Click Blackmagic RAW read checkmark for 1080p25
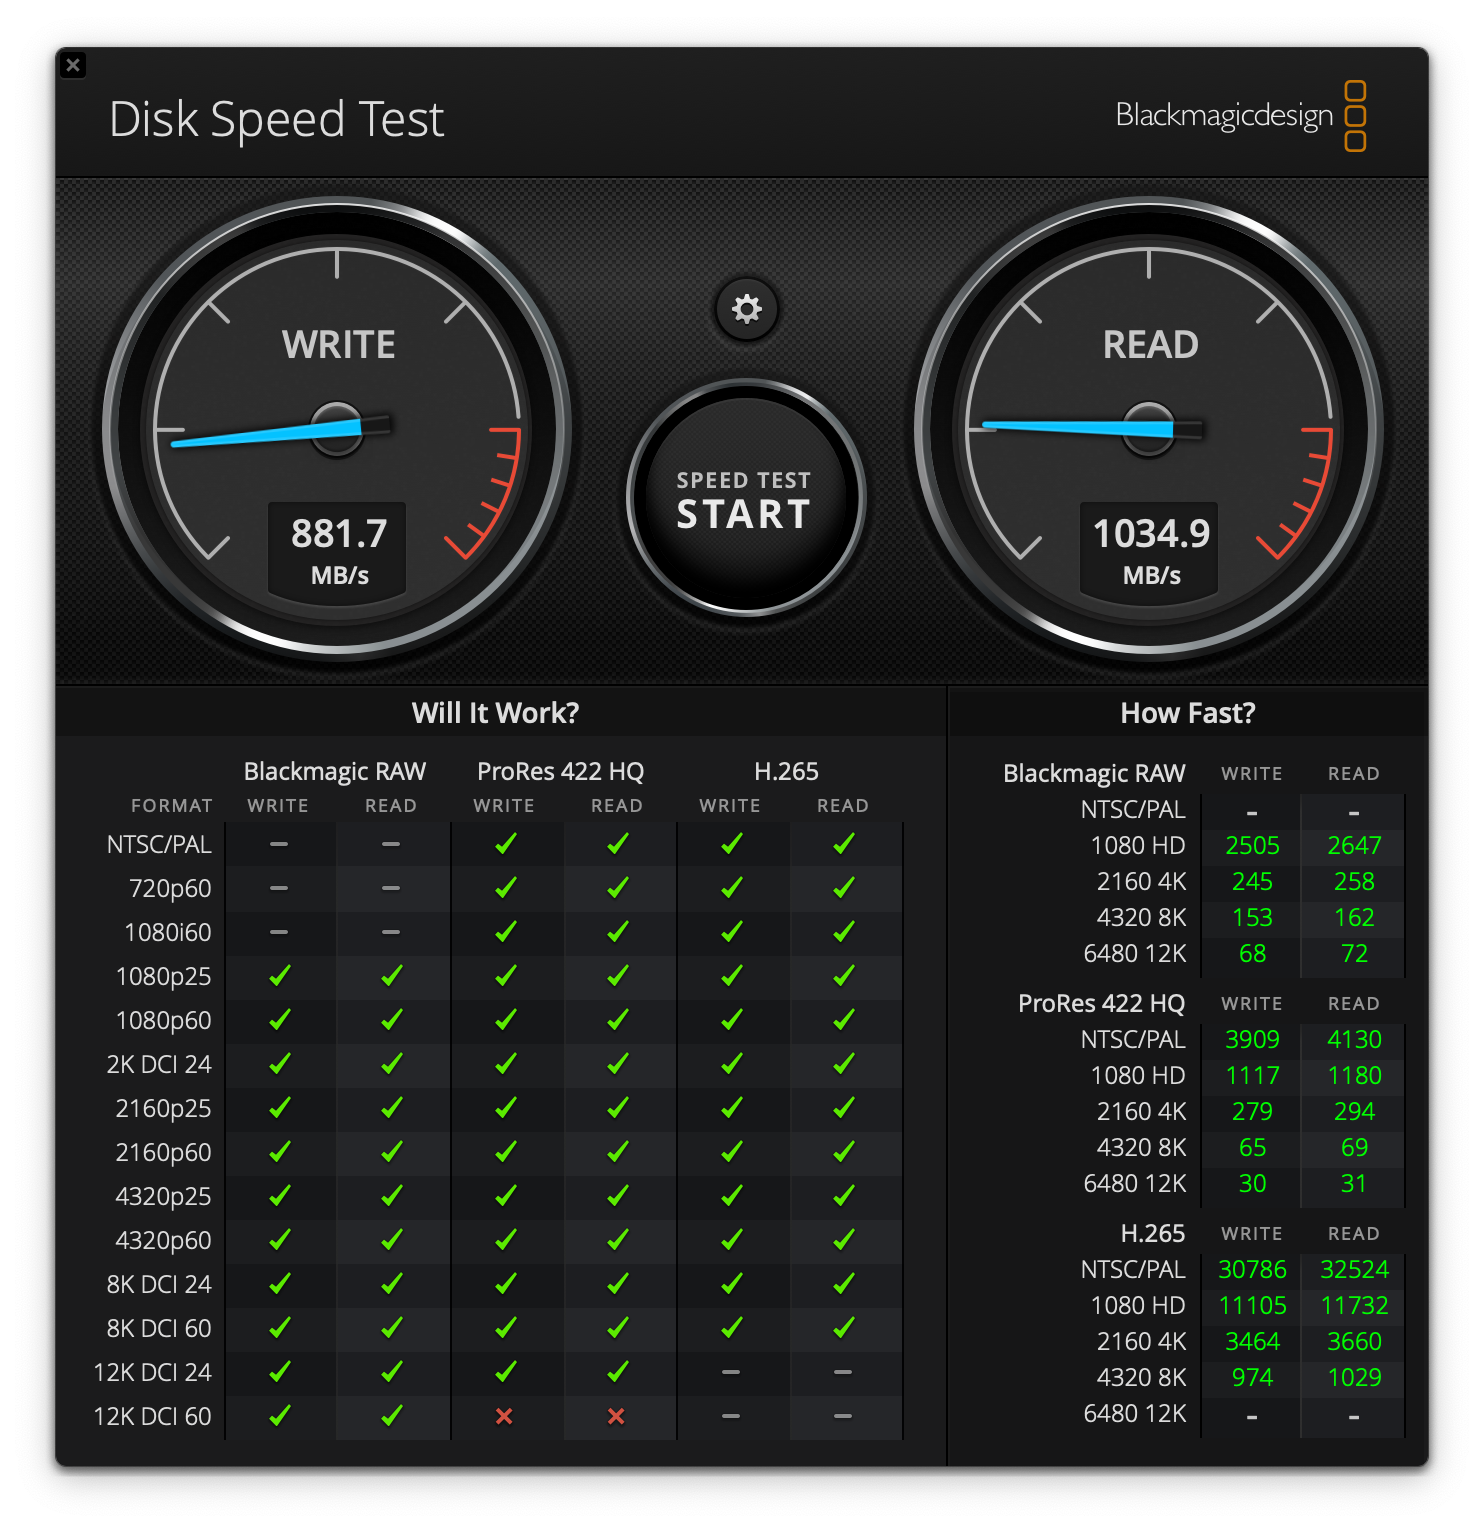Viewport: 1484px width, 1530px height. (x=392, y=975)
